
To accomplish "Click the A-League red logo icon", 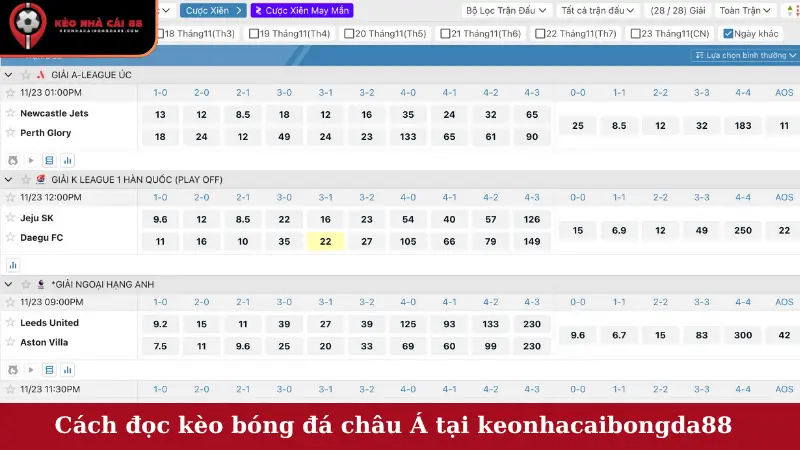I will tap(41, 75).
